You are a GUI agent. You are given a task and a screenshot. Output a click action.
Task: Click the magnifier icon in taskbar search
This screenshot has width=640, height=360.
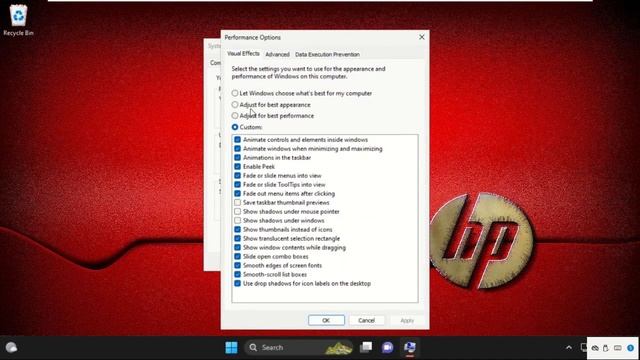point(253,347)
